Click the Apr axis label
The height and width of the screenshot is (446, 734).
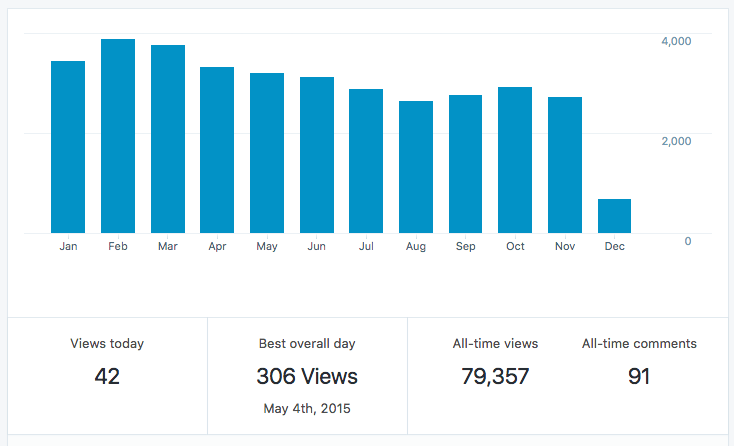pyautogui.click(x=217, y=247)
